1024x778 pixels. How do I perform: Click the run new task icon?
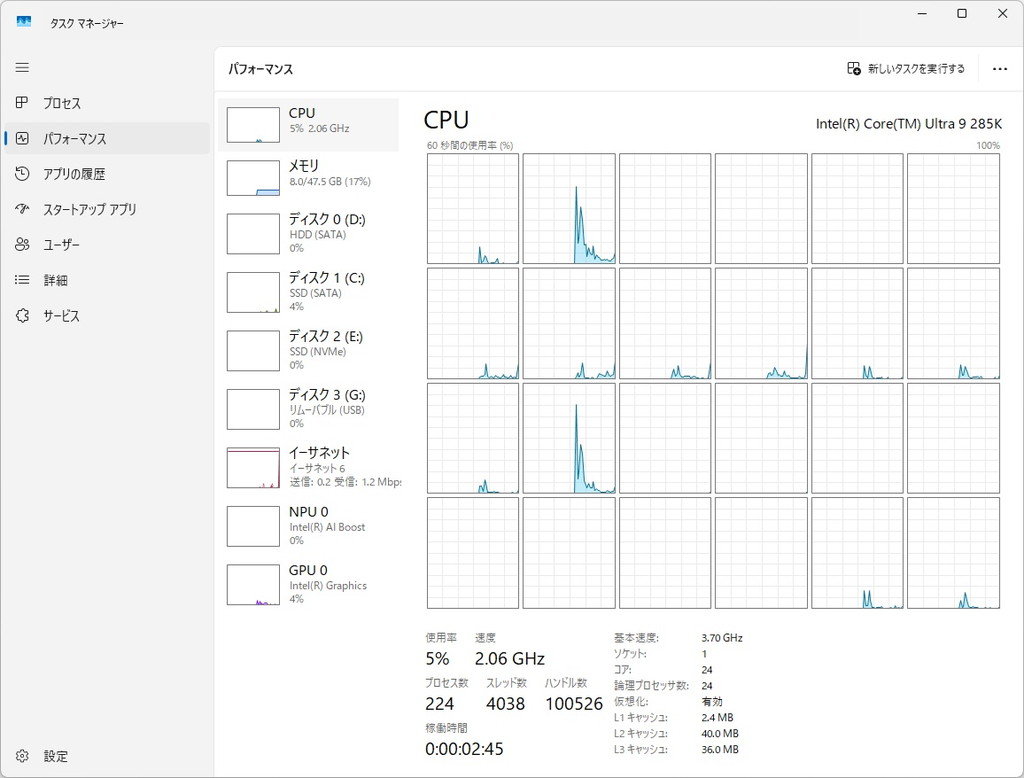854,69
